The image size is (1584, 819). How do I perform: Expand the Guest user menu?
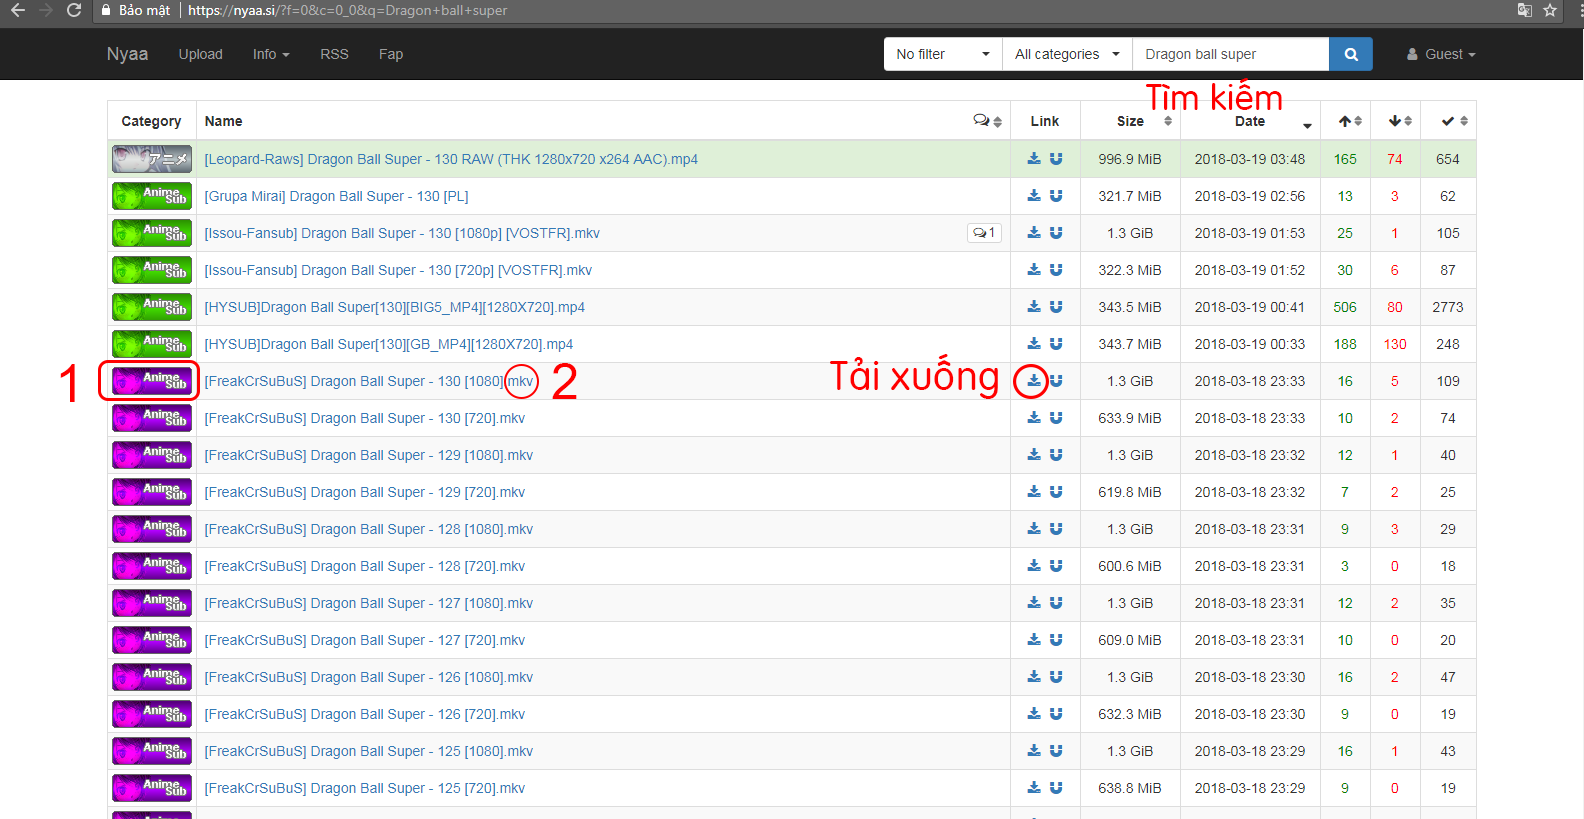[1441, 54]
